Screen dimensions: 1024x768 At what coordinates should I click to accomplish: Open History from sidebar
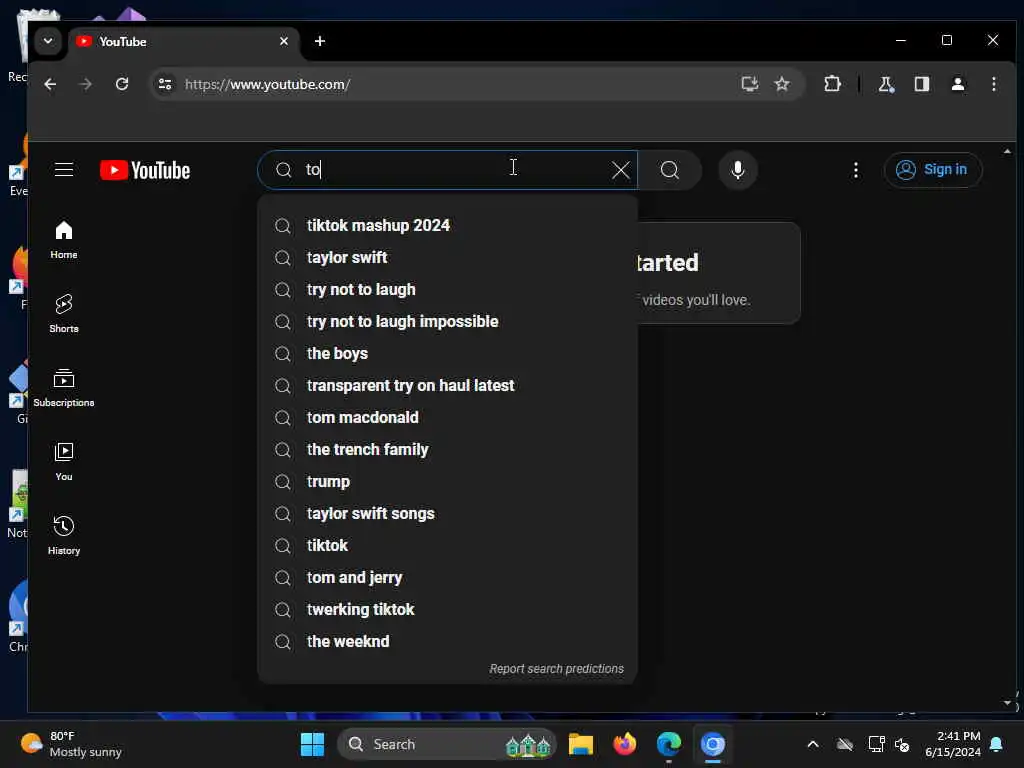click(64, 536)
